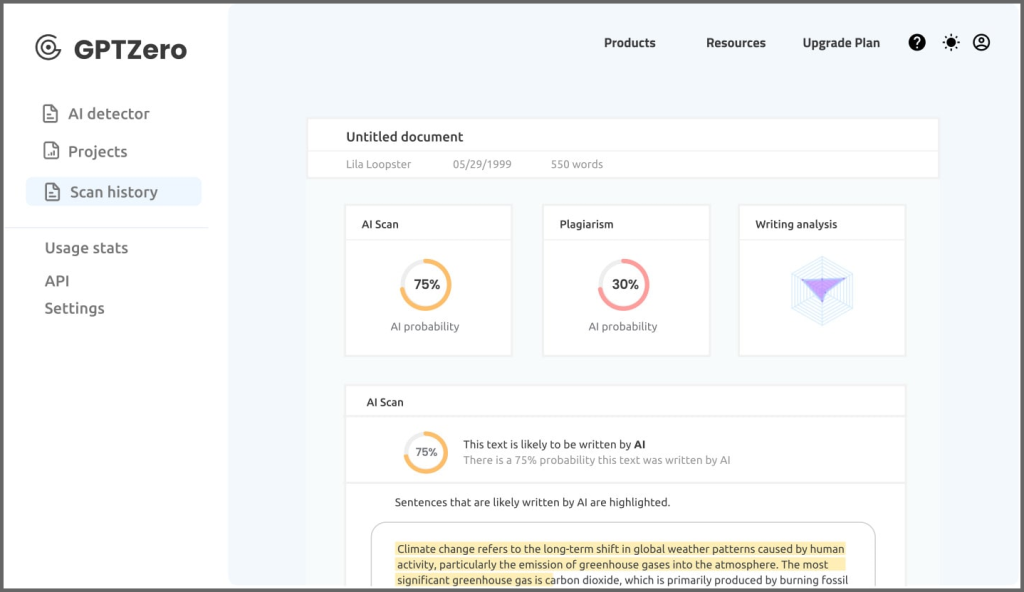Click the 550 words count

tap(577, 164)
